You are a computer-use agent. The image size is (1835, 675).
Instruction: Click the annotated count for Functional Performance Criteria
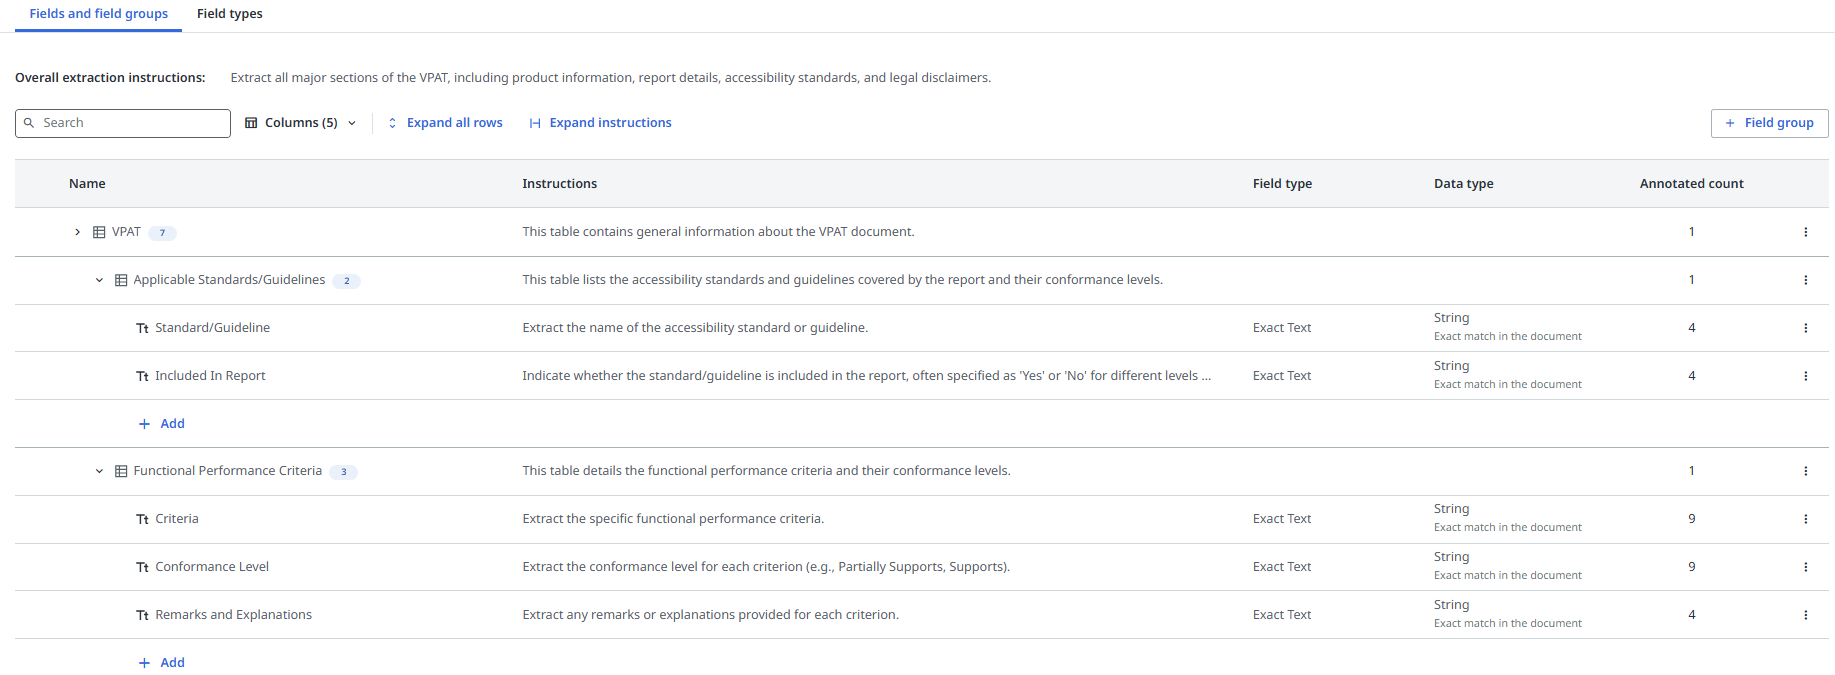coord(1691,471)
